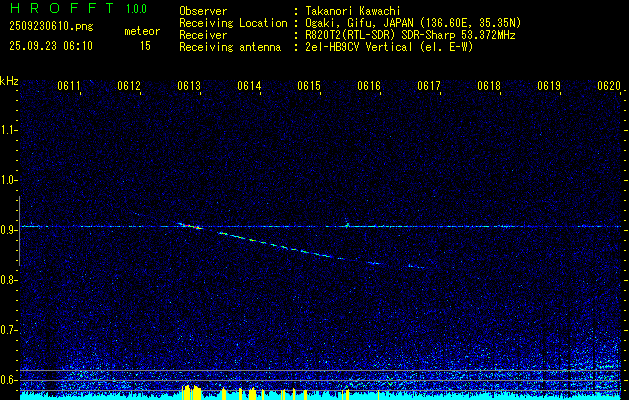Click the 0613 time marker
Image resolution: width=629 pixels, height=400 pixels.
[x=189, y=86]
